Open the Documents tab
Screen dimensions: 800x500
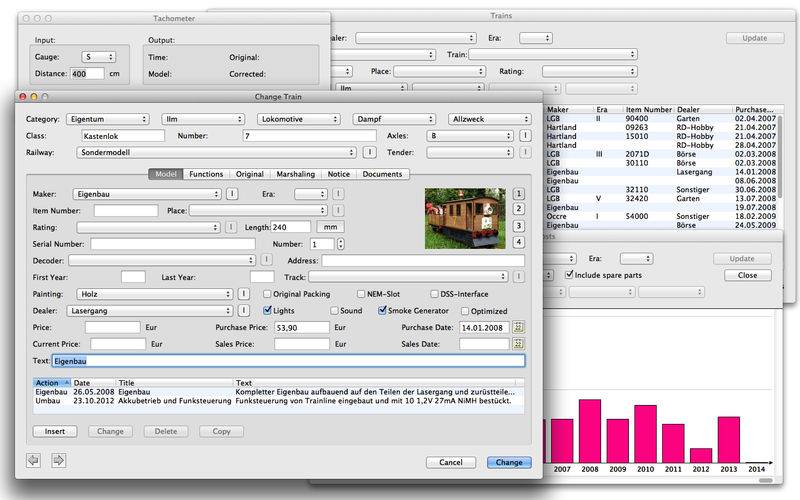[x=382, y=174]
